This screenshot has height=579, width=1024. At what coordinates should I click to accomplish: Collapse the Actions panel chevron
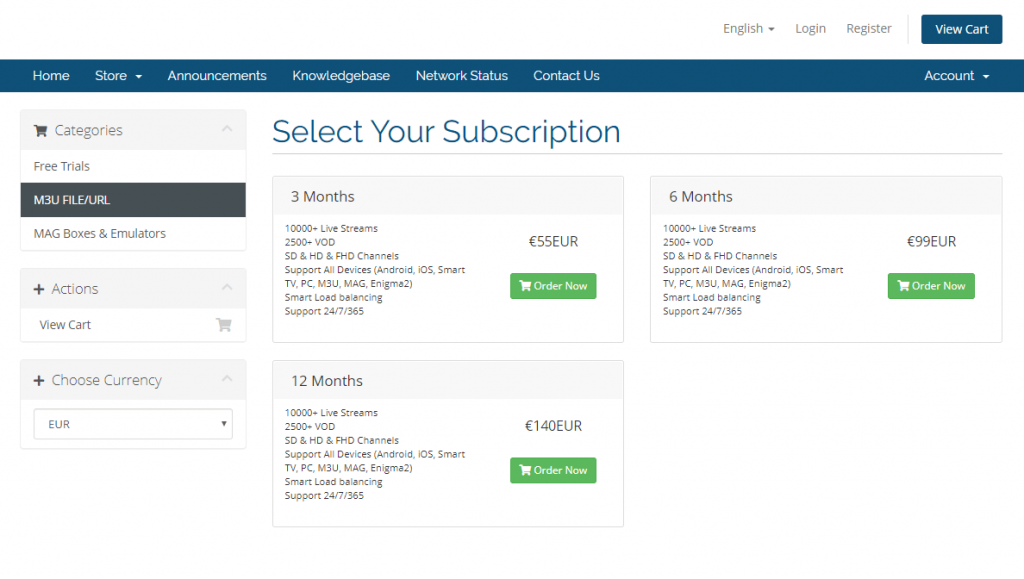tap(227, 287)
